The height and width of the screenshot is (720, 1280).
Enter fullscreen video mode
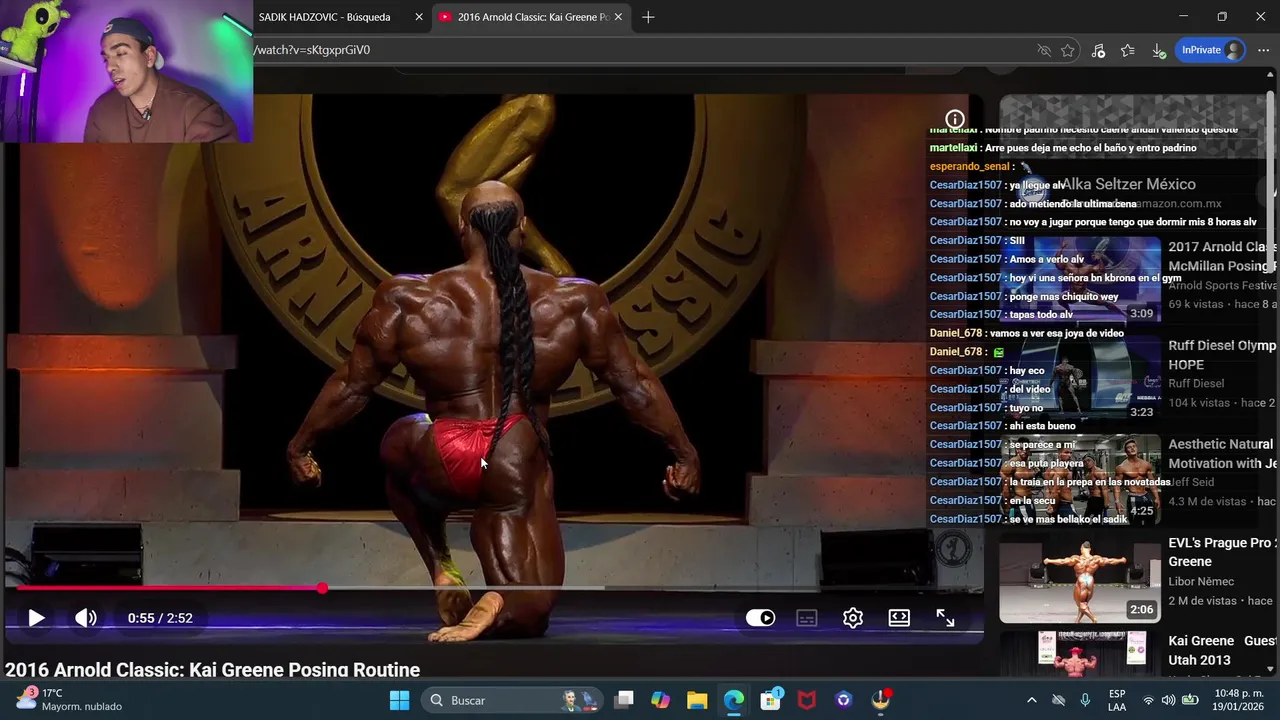tap(945, 618)
